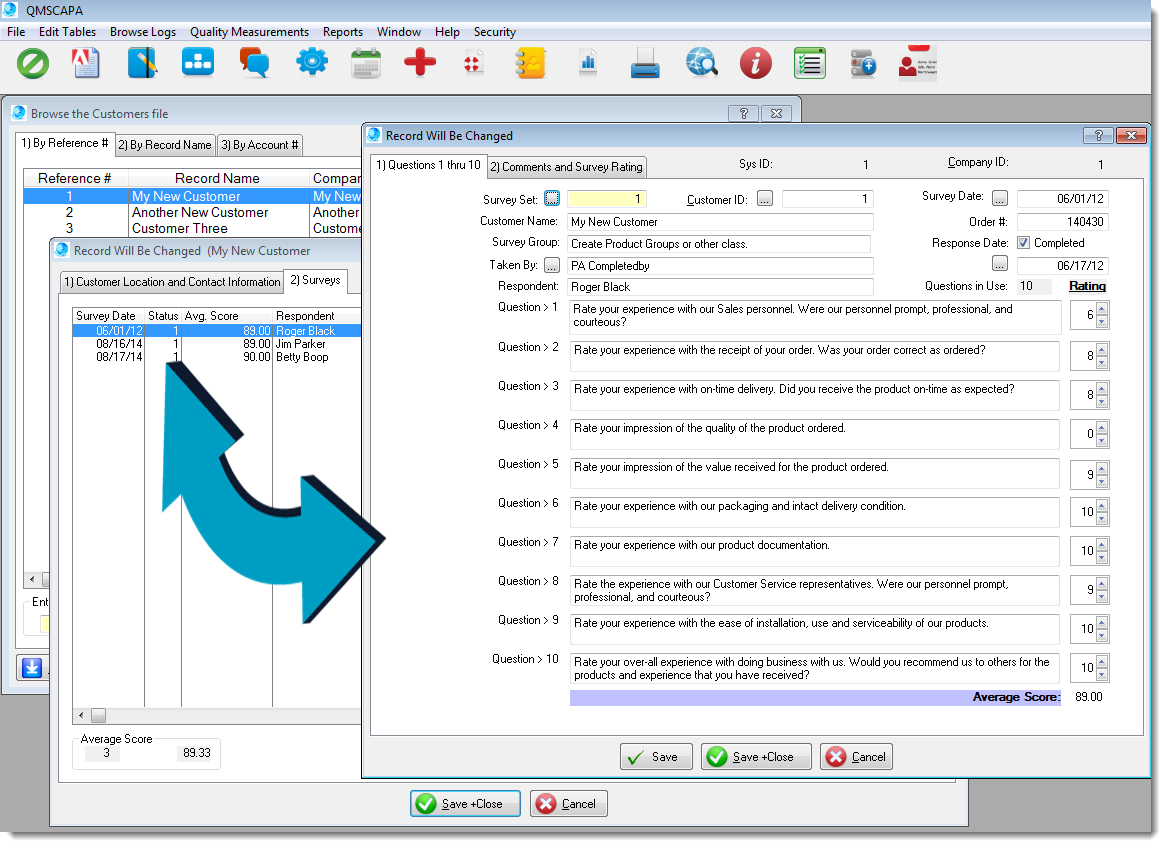The width and height of the screenshot is (1166, 847).
Task: Open the printer tool from the toolbar
Action: (x=644, y=63)
